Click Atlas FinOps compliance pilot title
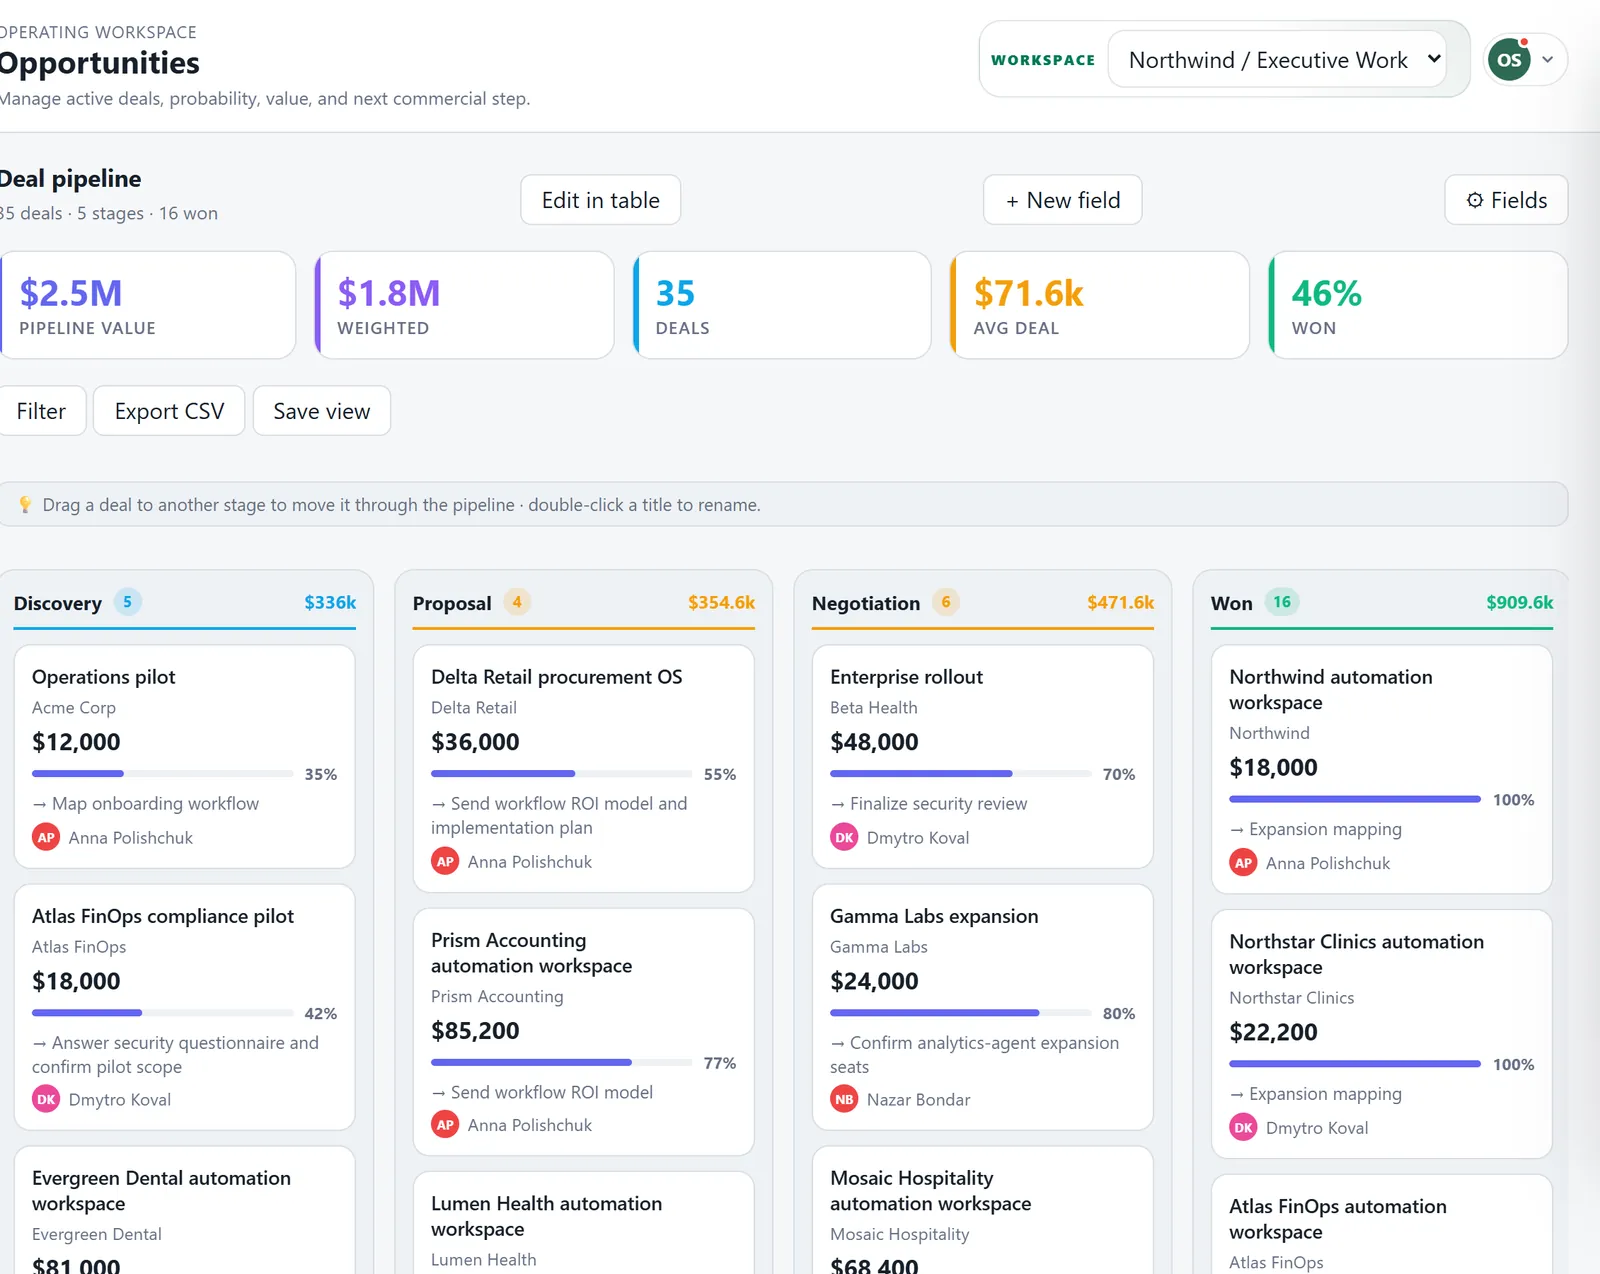Image resolution: width=1600 pixels, height=1274 pixels. 163,916
